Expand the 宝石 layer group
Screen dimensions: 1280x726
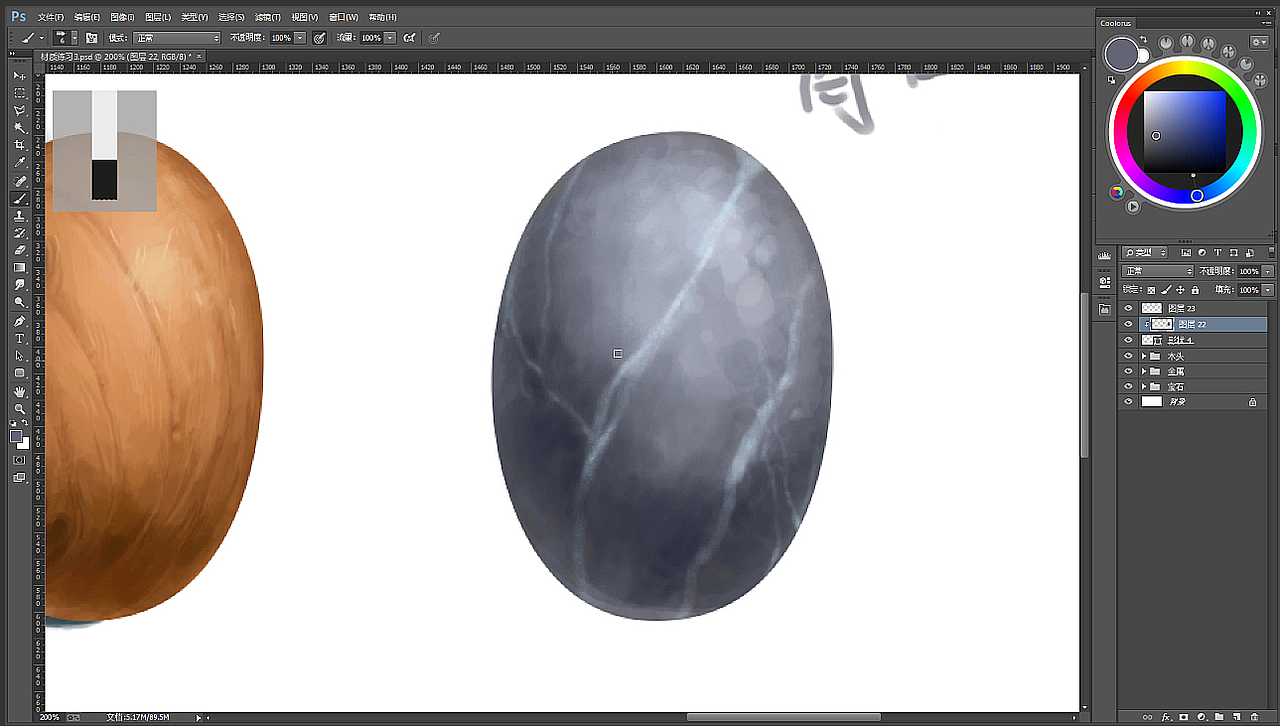[x=1144, y=386]
